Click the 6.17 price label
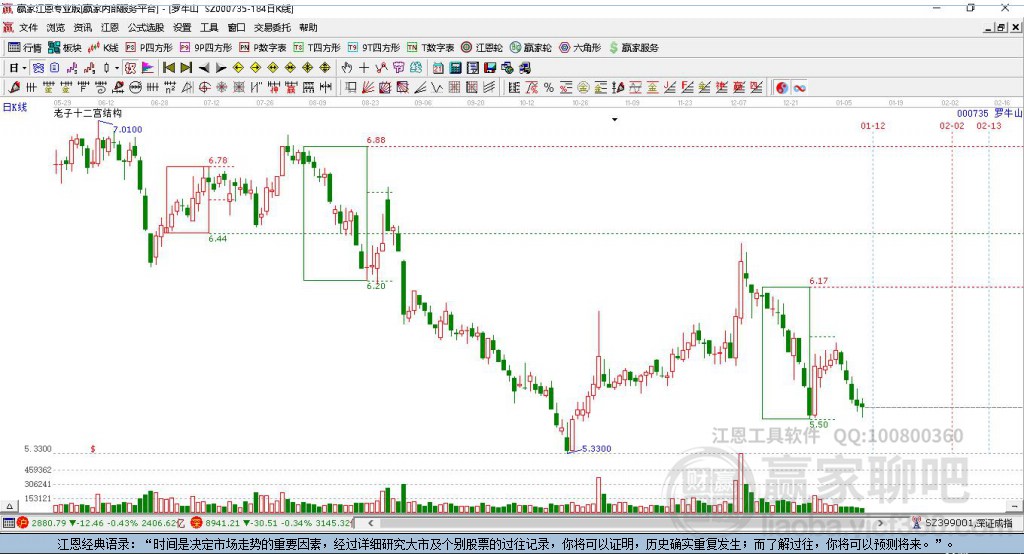The width and height of the screenshot is (1024, 554). pos(818,281)
